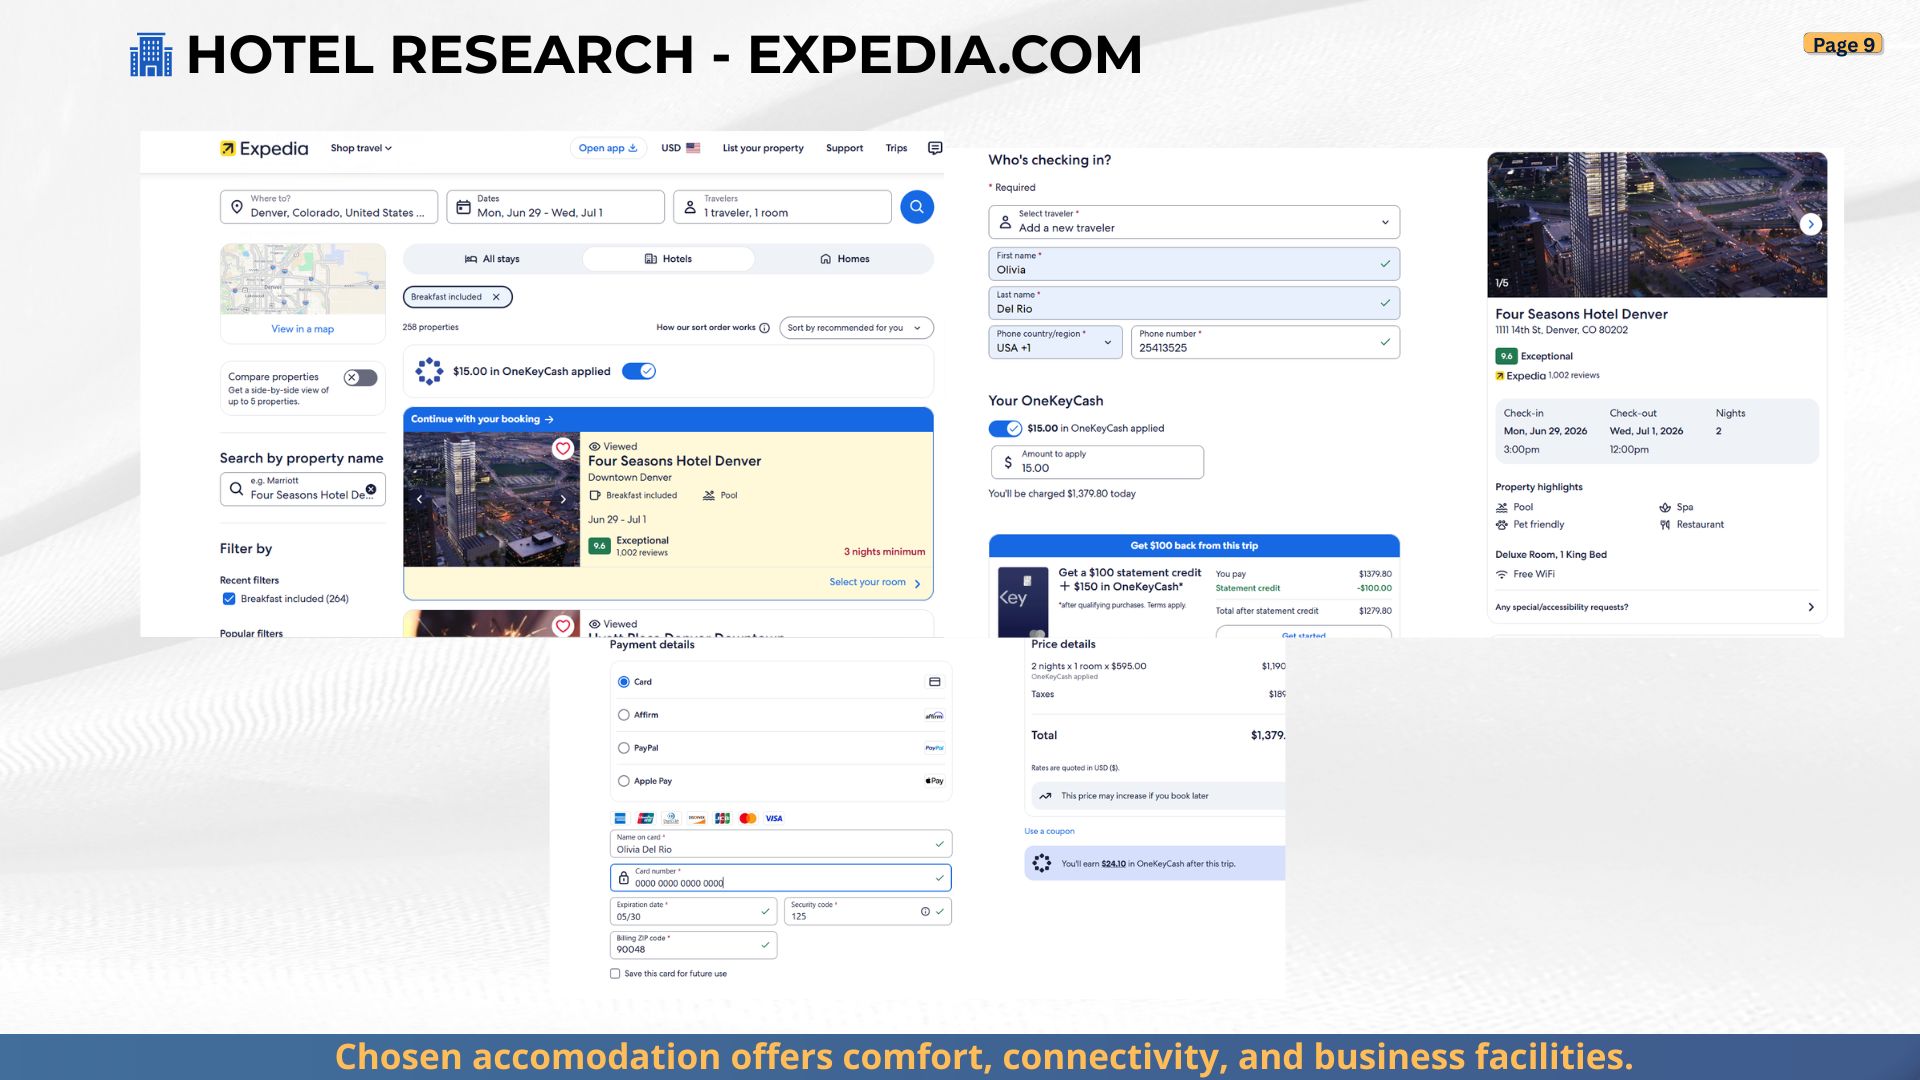This screenshot has height=1080, width=1920.
Task: Click Where to destination field
Action: pos(329,207)
